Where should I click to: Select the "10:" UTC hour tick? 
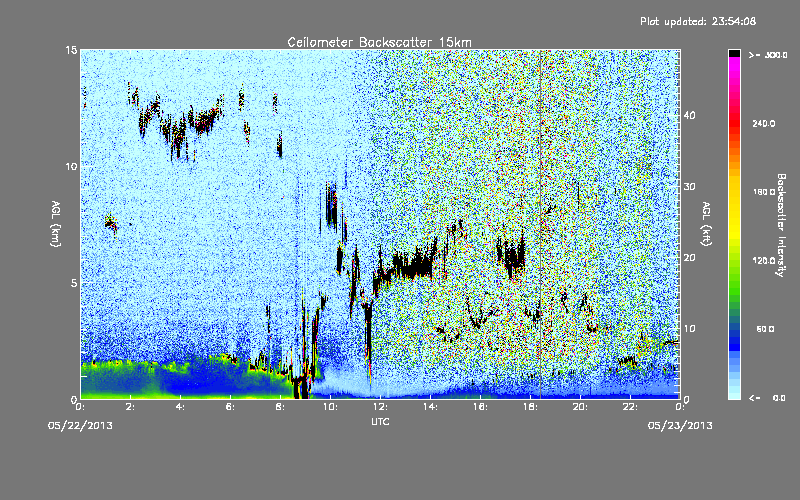pyautogui.click(x=330, y=407)
